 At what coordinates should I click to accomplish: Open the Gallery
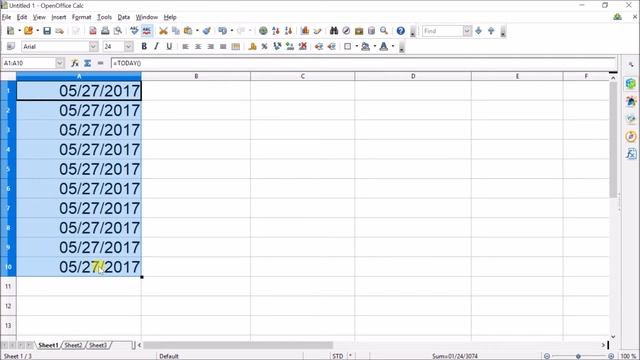359,31
